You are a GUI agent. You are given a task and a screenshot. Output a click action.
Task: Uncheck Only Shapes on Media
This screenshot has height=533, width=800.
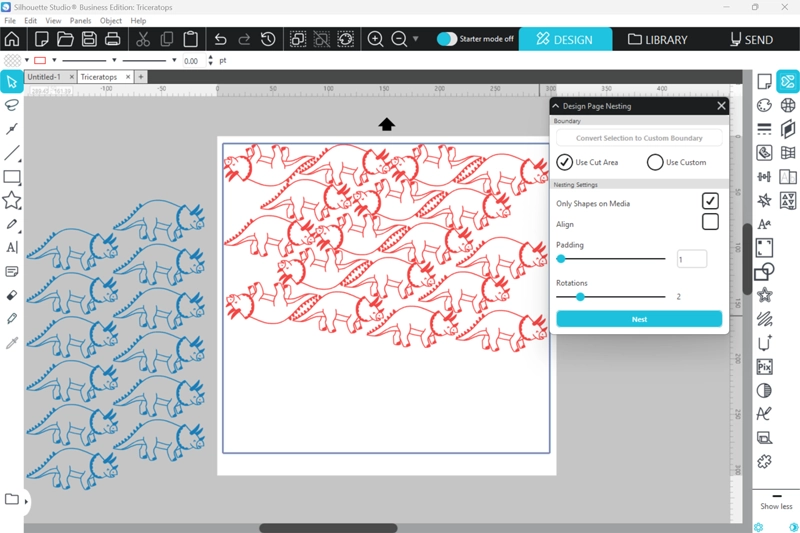coord(710,202)
